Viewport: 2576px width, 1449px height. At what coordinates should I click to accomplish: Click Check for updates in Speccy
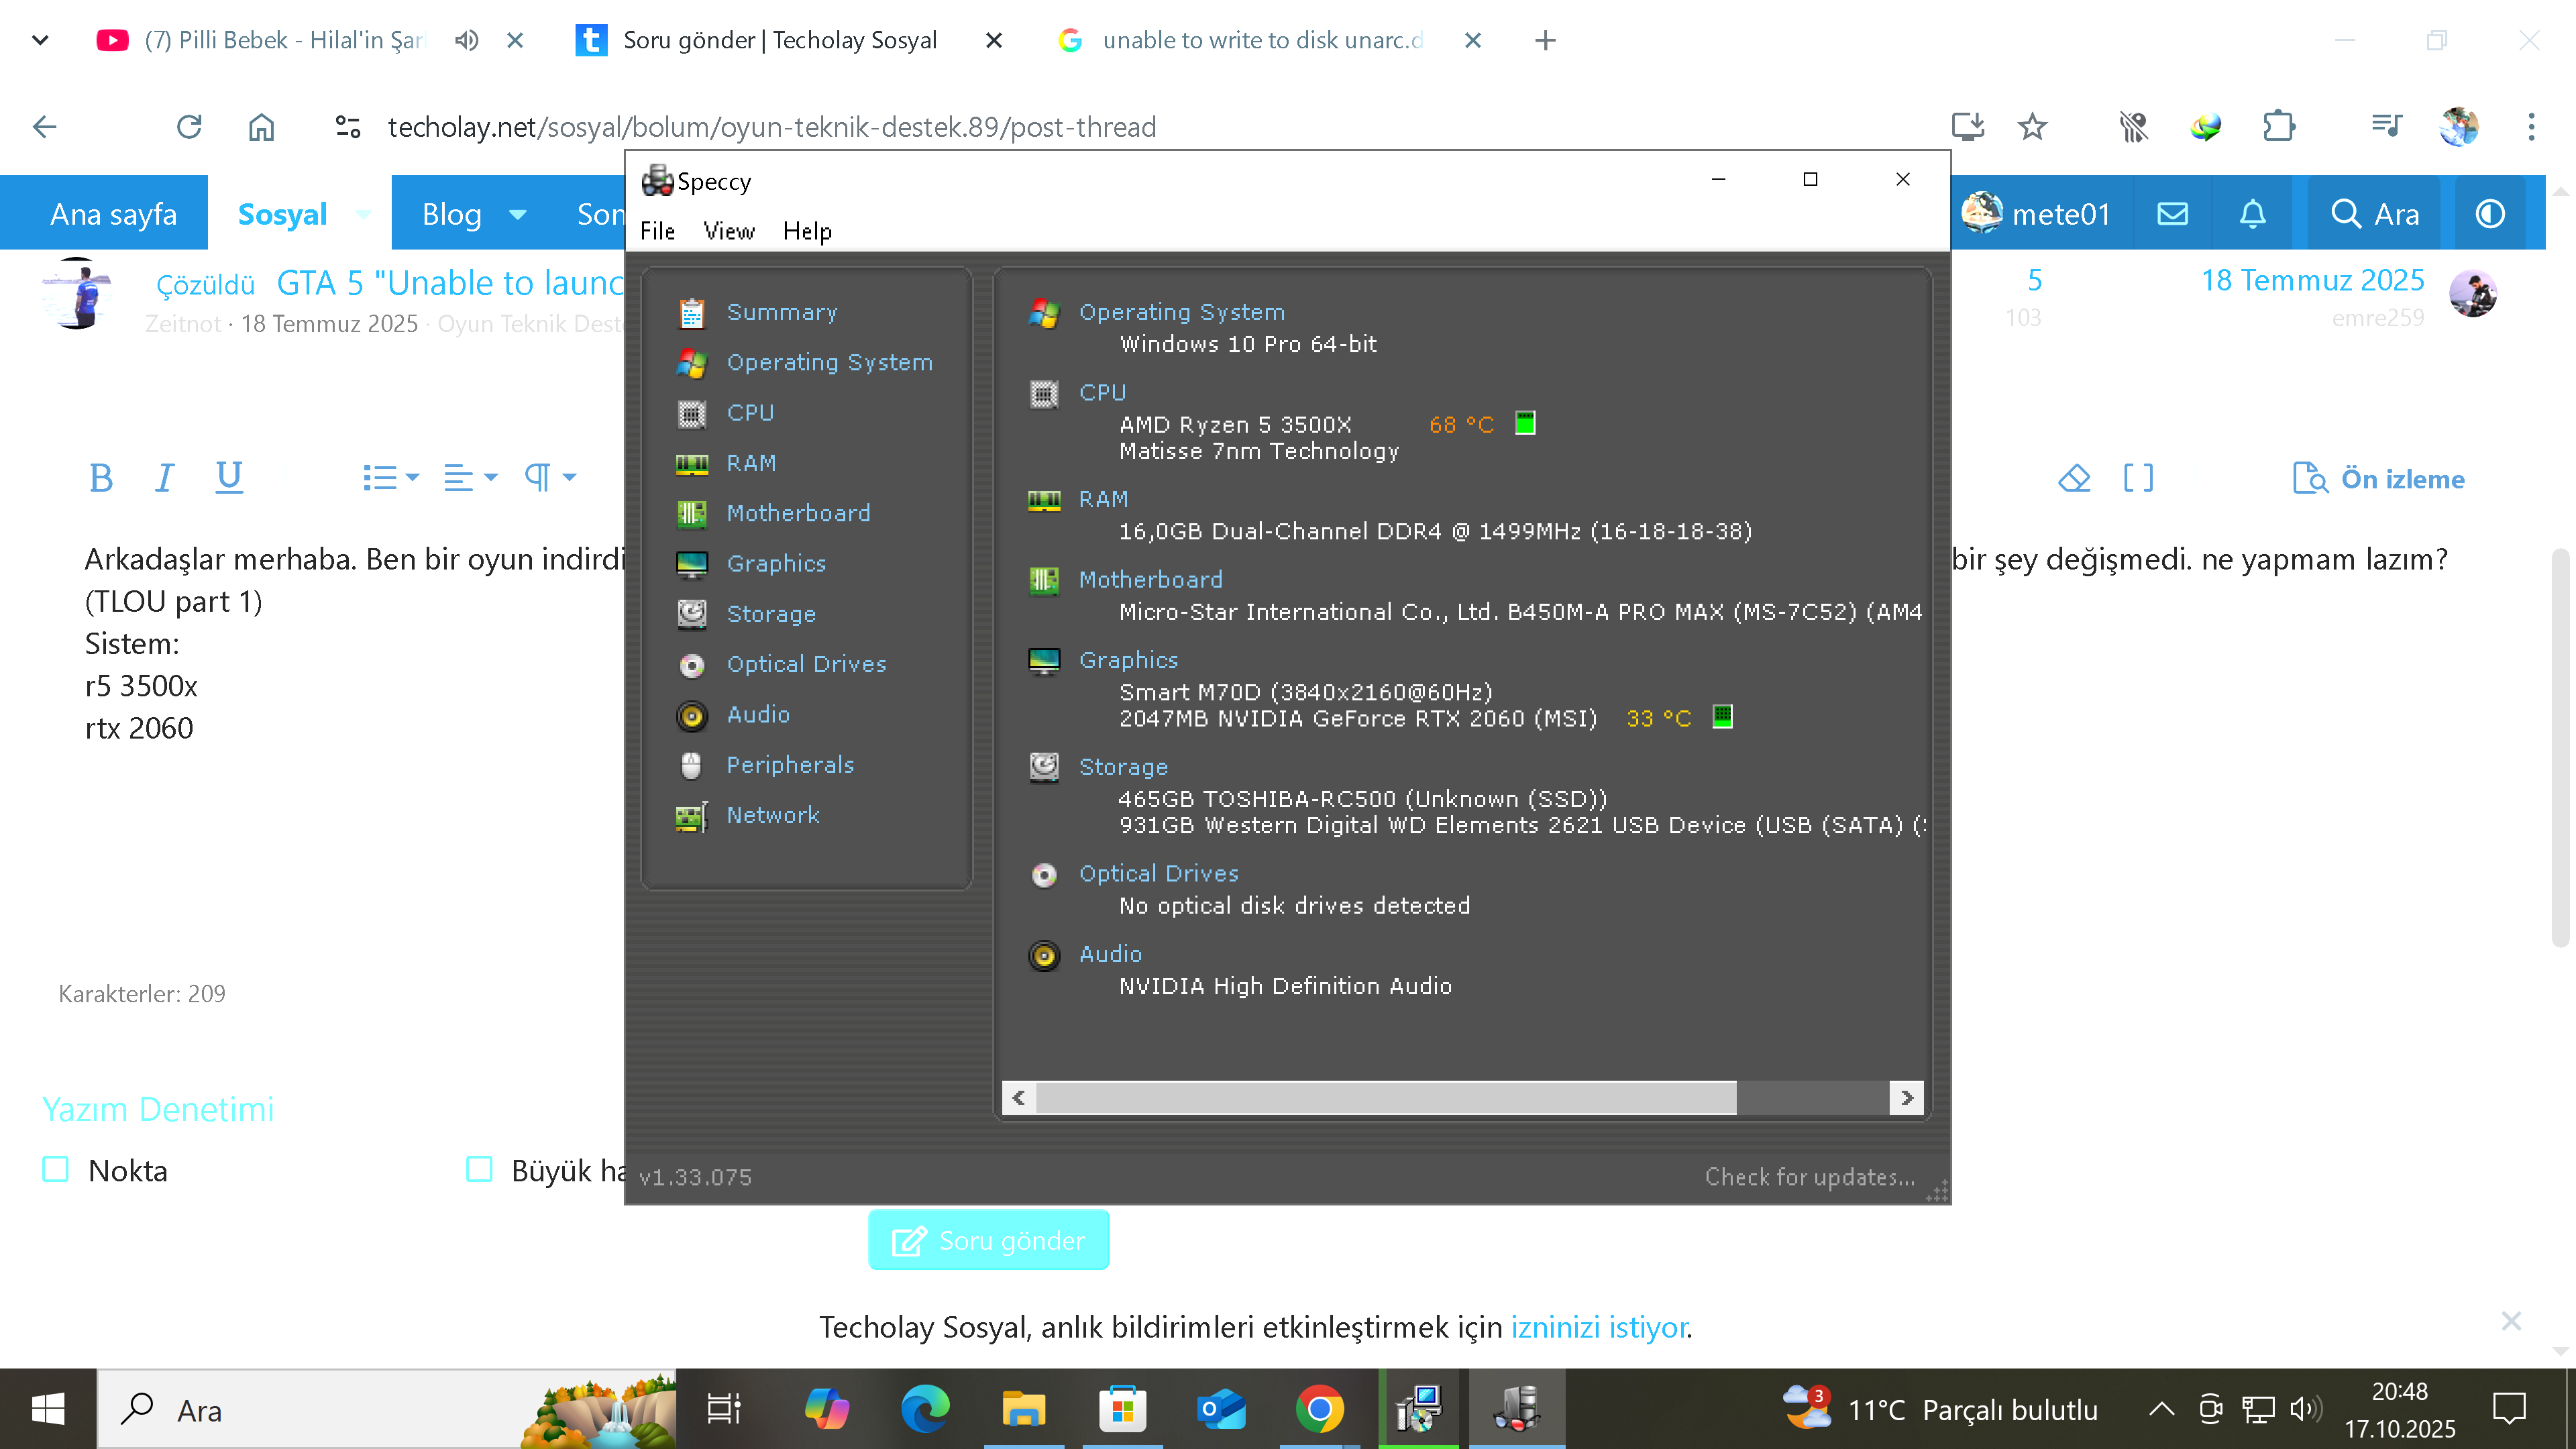1810,1177
